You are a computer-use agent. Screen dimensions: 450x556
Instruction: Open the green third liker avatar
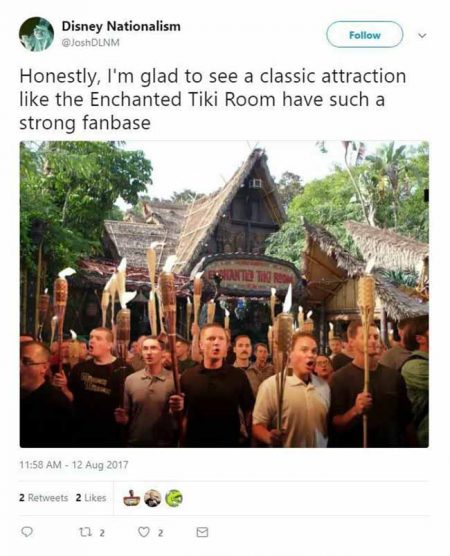[174, 498]
